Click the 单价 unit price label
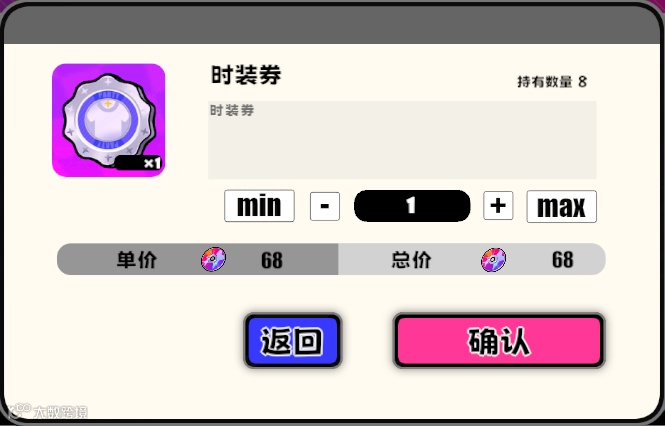Screen dimensions: 665x426 pos(137,259)
